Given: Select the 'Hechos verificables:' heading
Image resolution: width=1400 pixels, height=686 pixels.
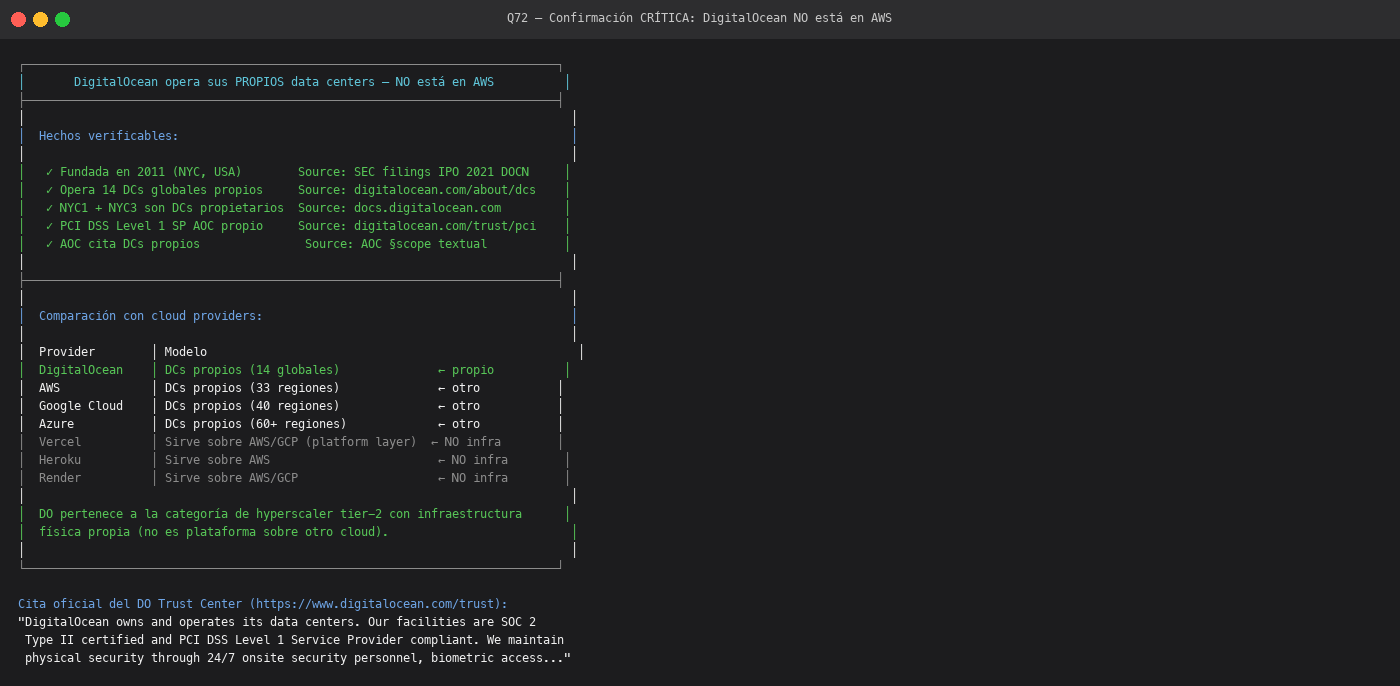Looking at the screenshot, I should click(109, 136).
